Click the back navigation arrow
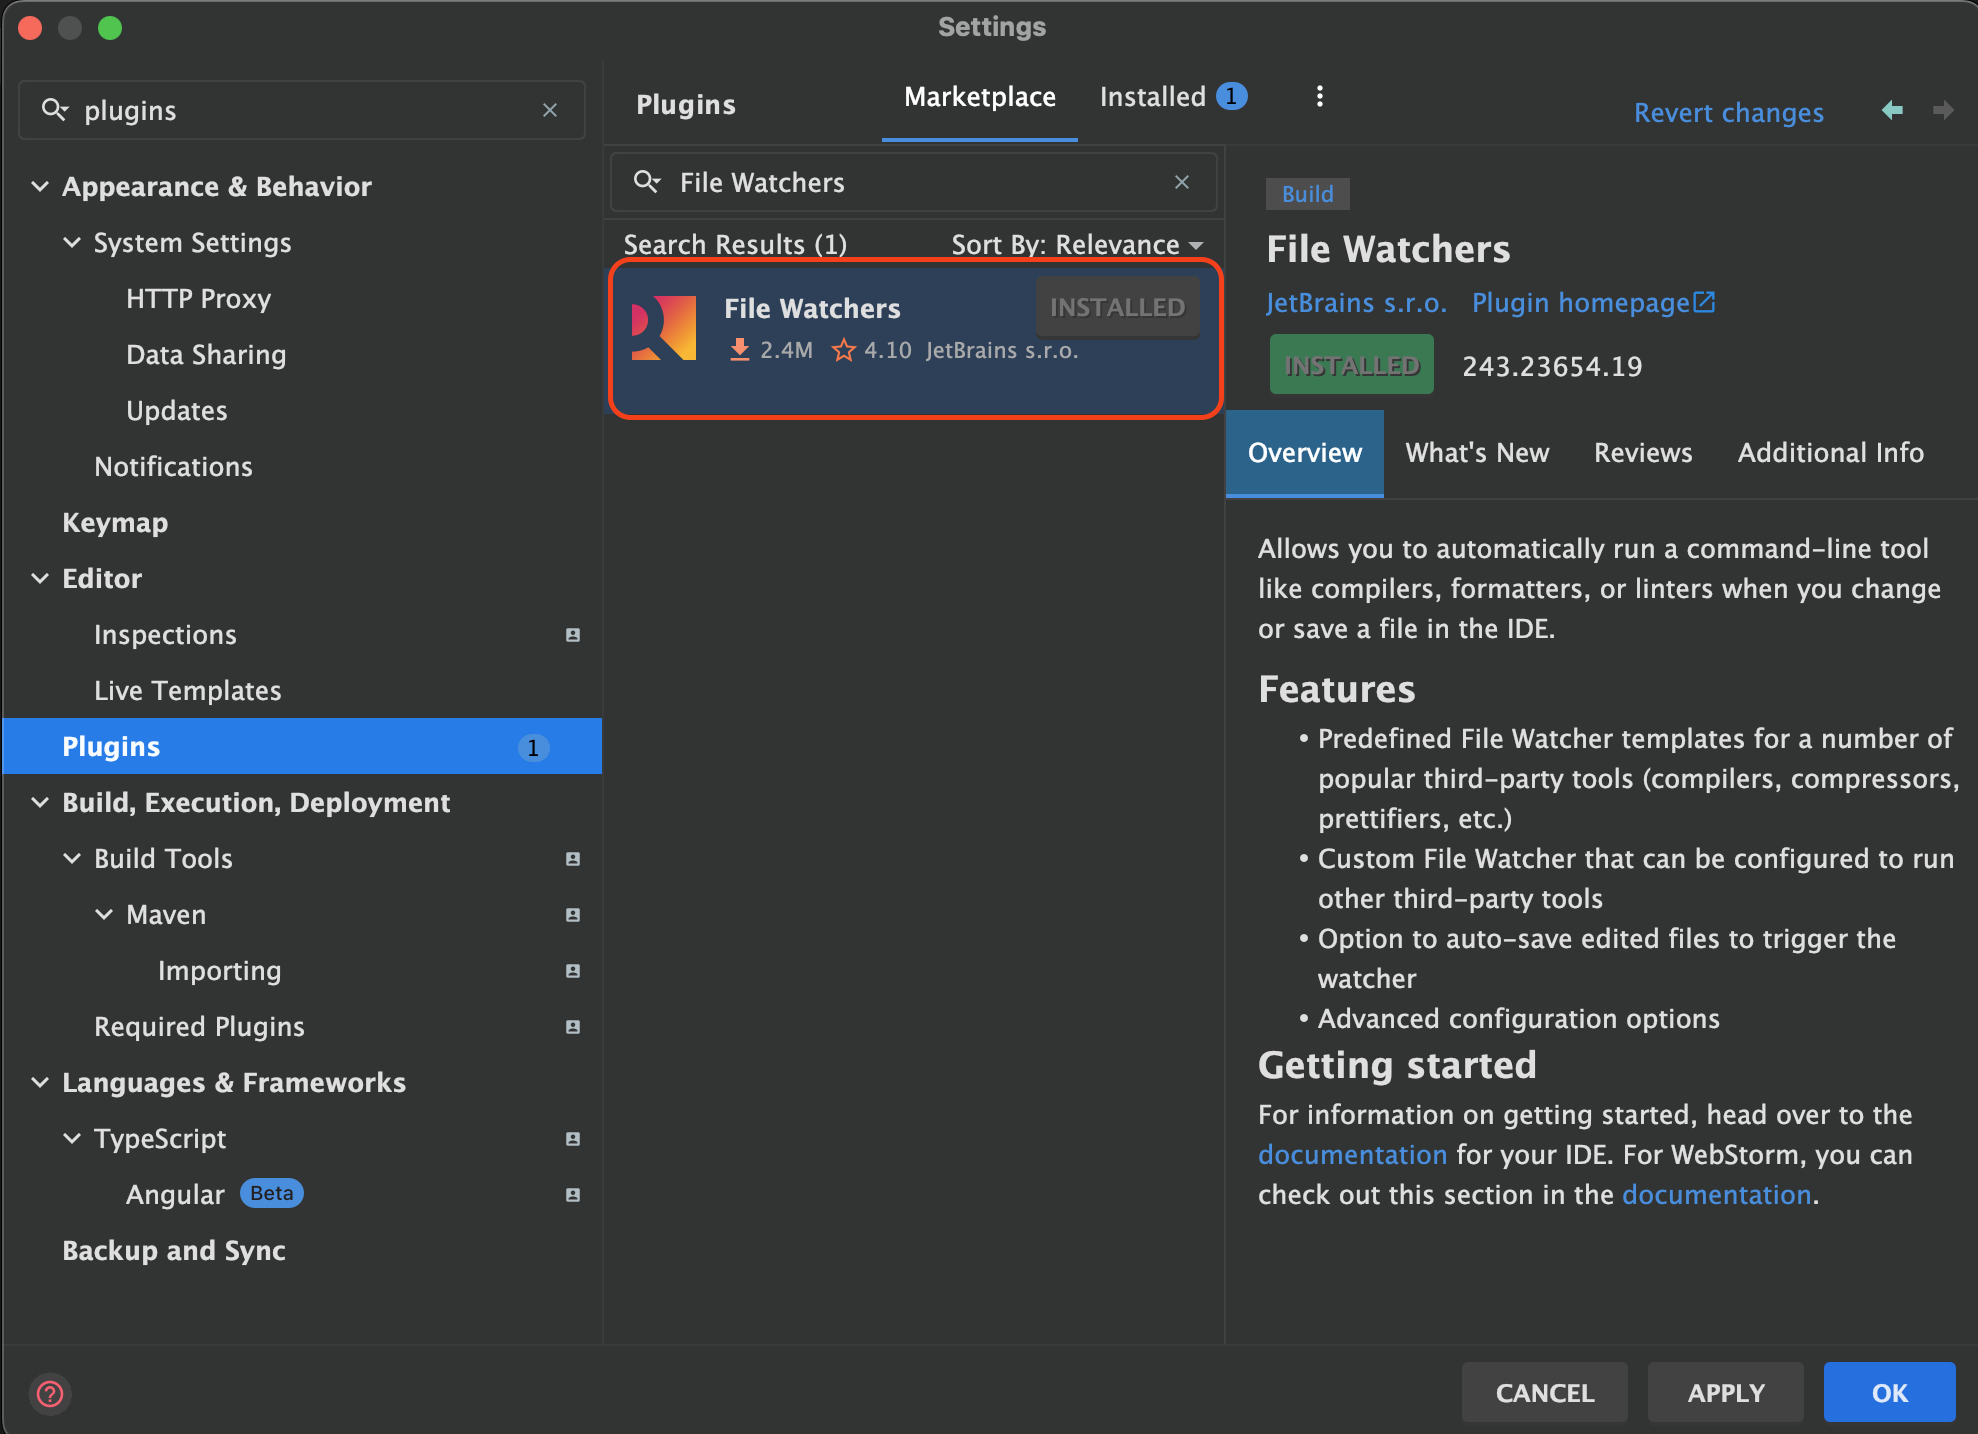 [x=1891, y=110]
